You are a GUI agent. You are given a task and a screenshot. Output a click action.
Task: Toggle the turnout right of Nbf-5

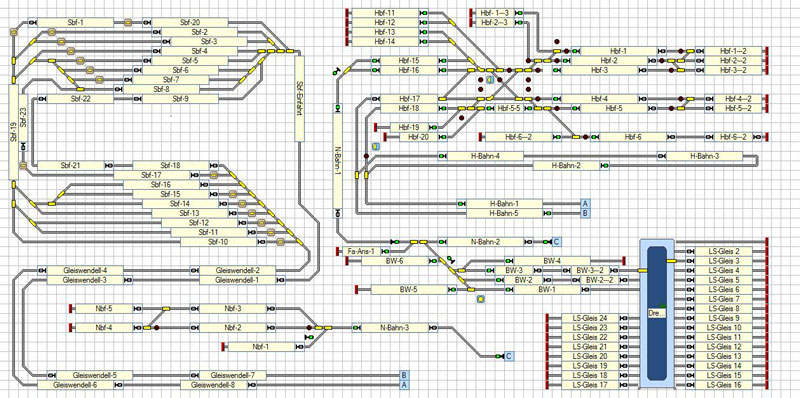pos(166,309)
